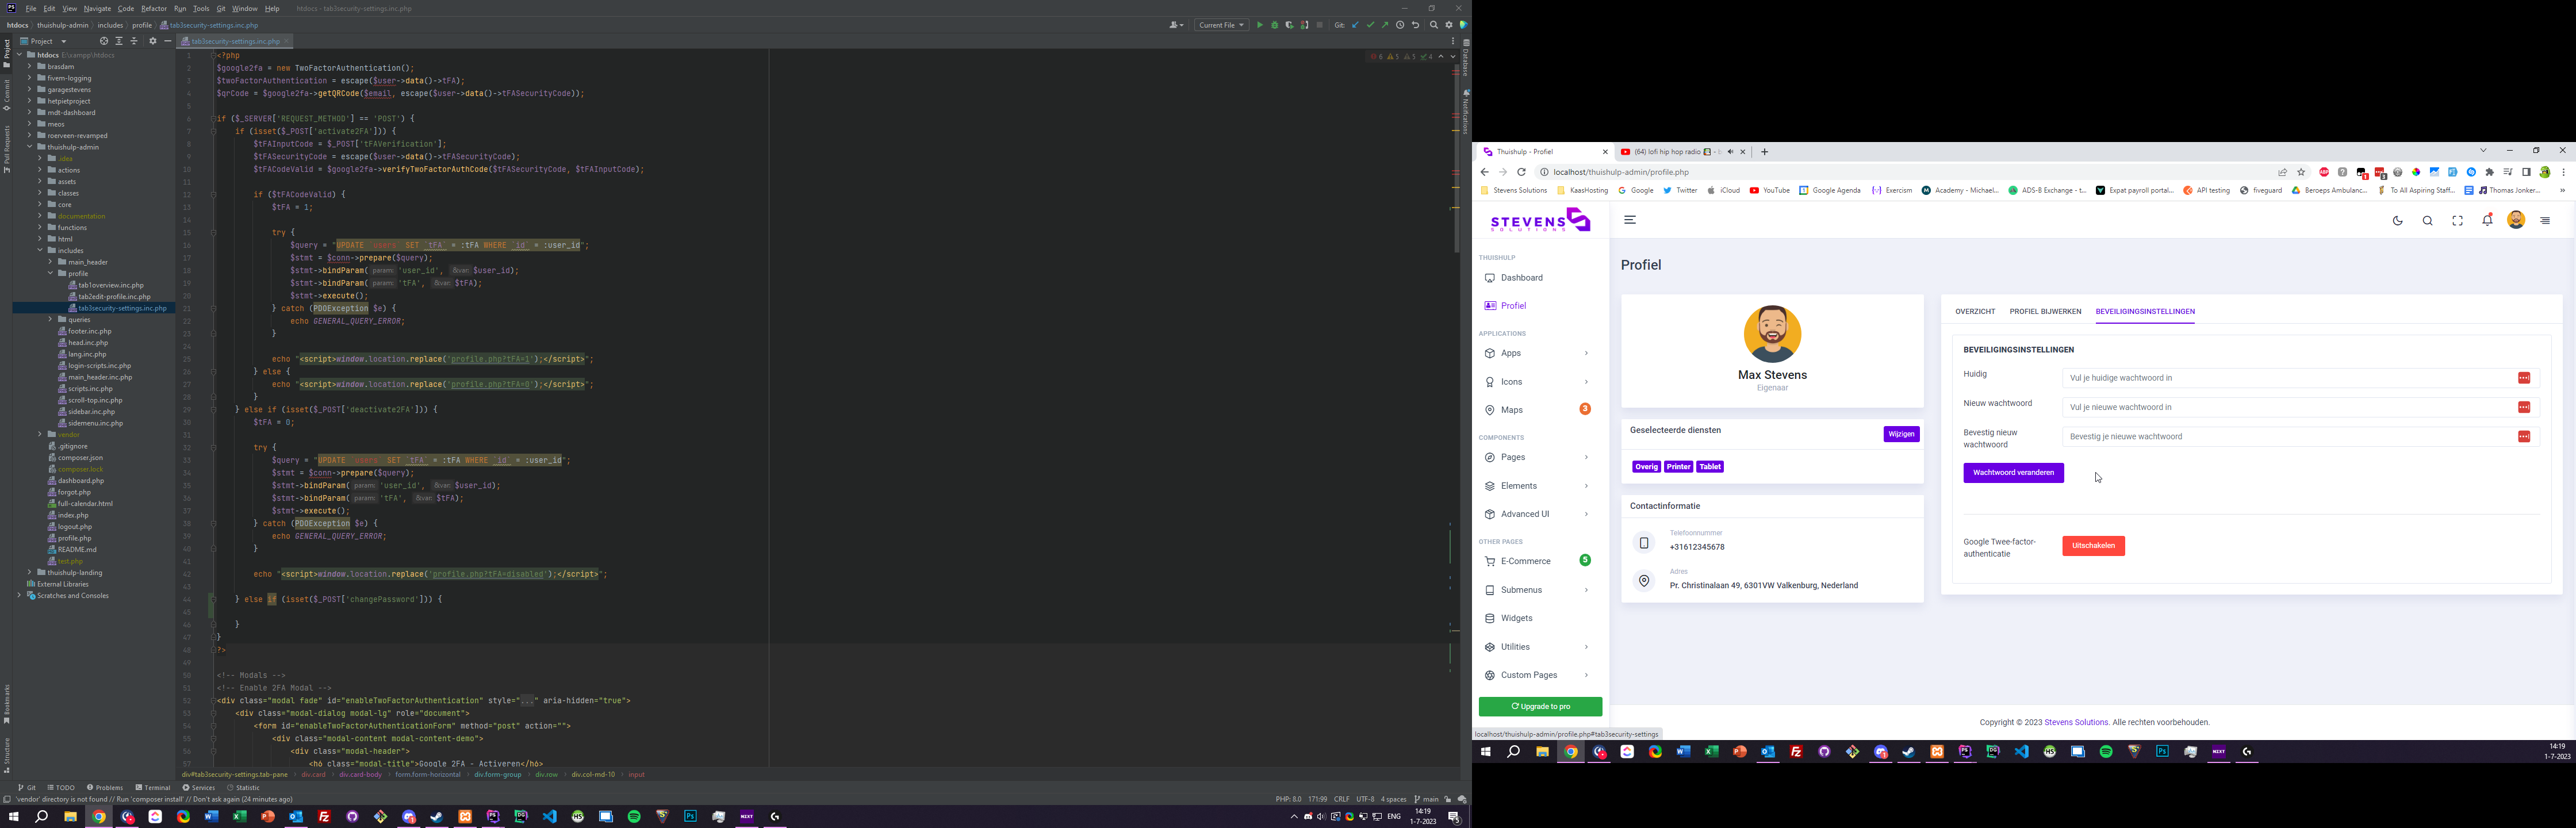Screen dimensions: 2576x828
Task: Open the Refactor menu
Action: [154, 8]
